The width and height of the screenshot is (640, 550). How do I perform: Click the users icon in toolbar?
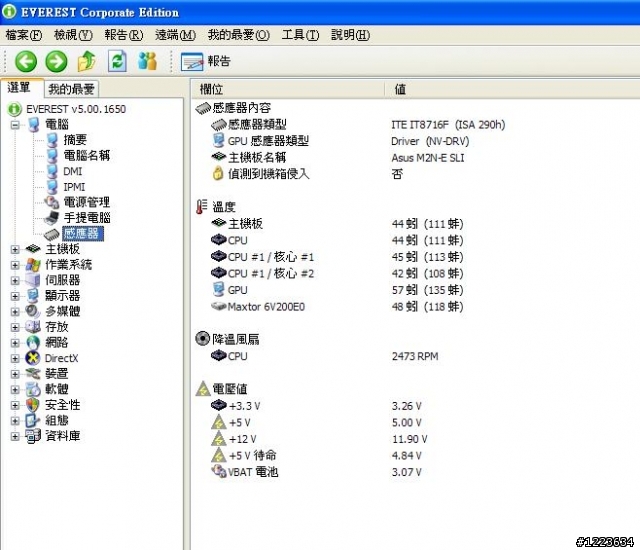147,61
